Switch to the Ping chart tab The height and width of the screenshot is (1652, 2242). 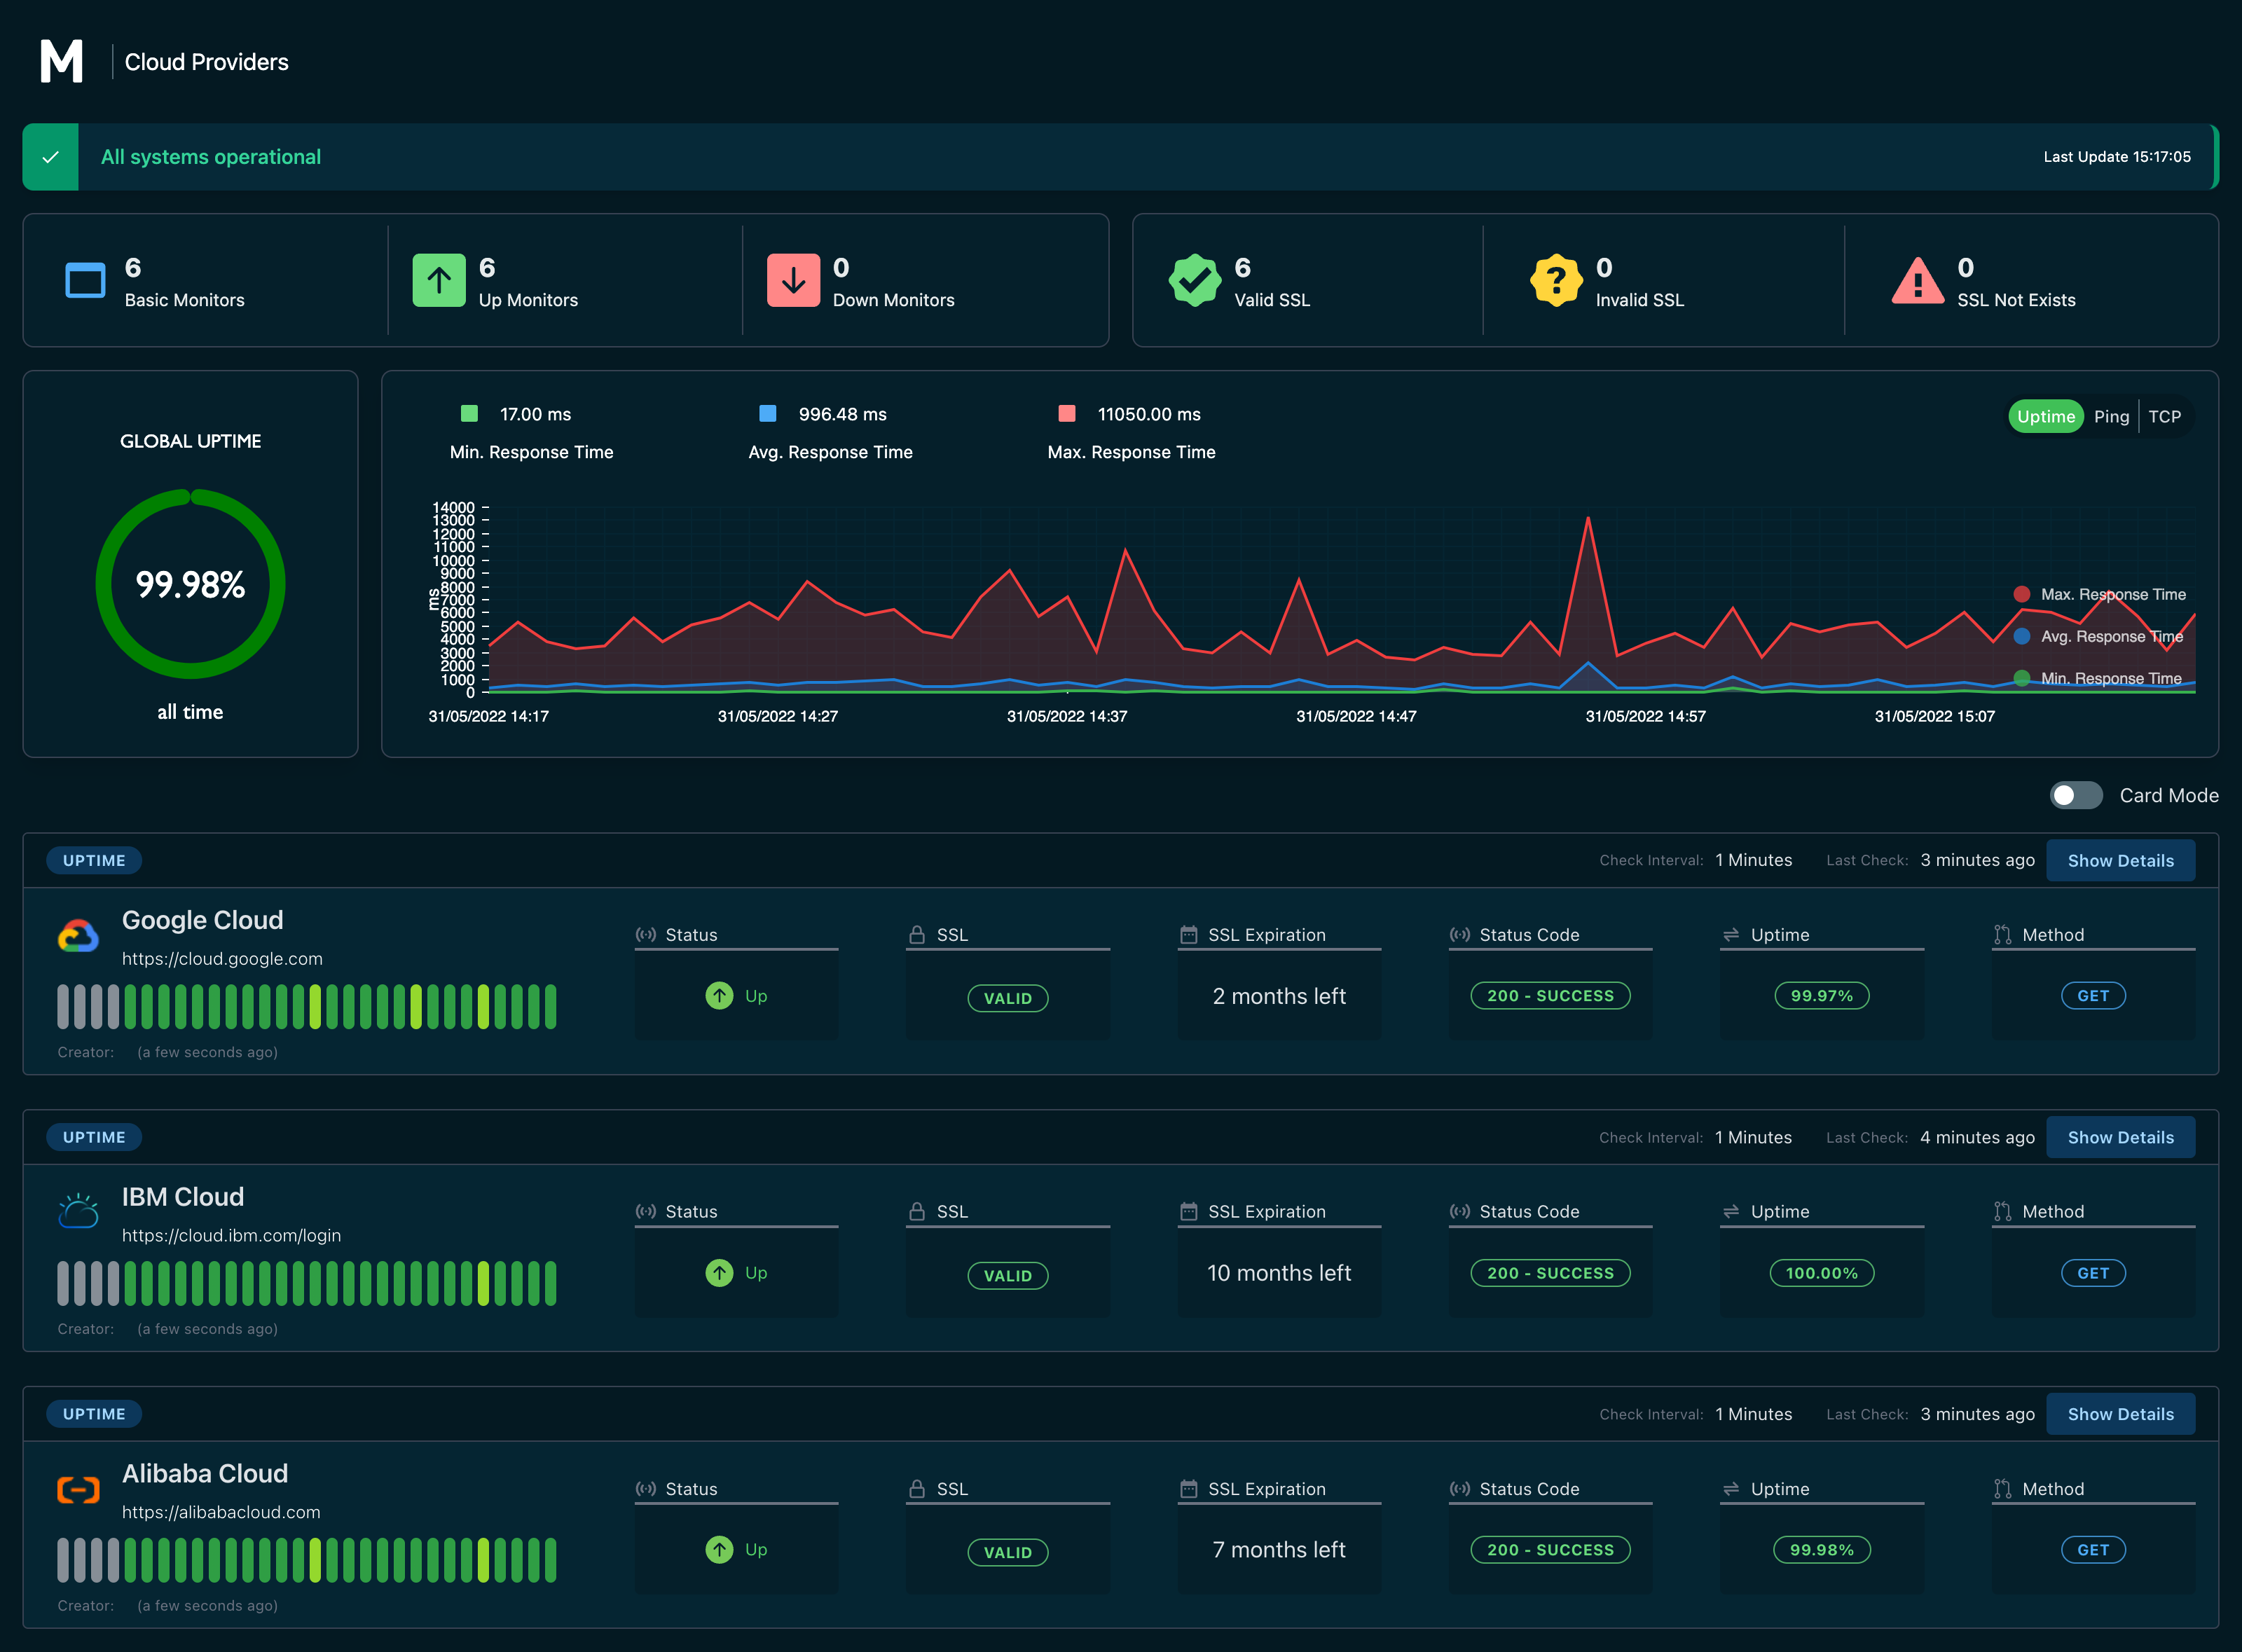point(2111,417)
